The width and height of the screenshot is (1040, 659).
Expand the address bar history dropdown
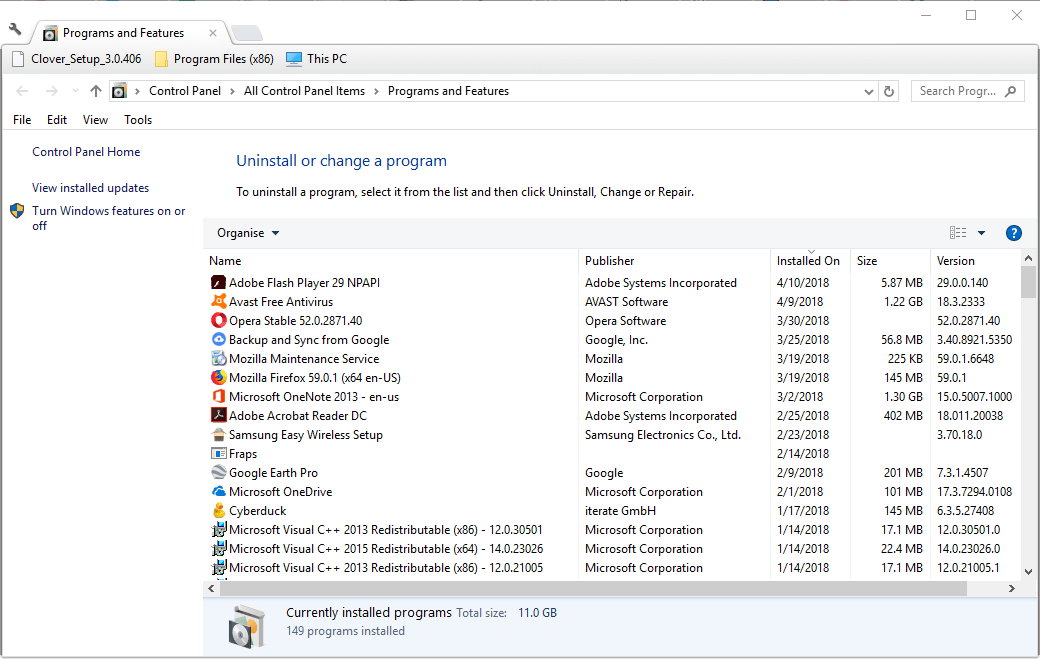pyautogui.click(x=868, y=91)
